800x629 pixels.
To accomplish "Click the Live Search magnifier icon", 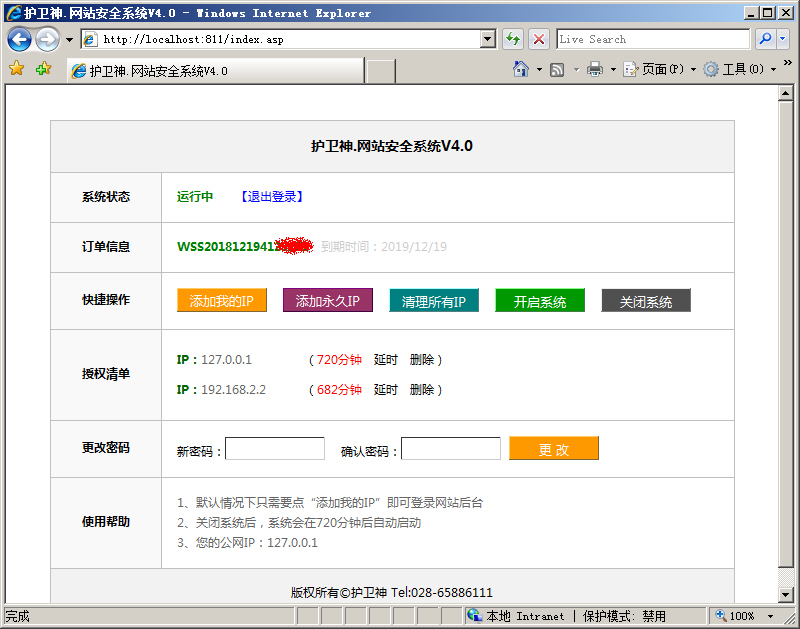I will click(x=765, y=39).
